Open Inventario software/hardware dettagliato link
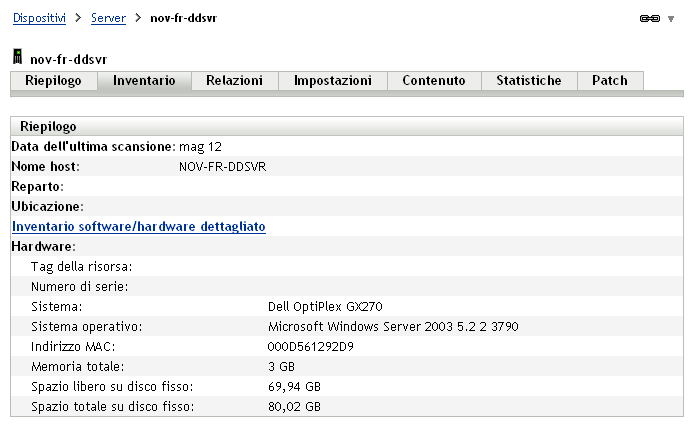Screen dimensions: 692x432 [138, 227]
